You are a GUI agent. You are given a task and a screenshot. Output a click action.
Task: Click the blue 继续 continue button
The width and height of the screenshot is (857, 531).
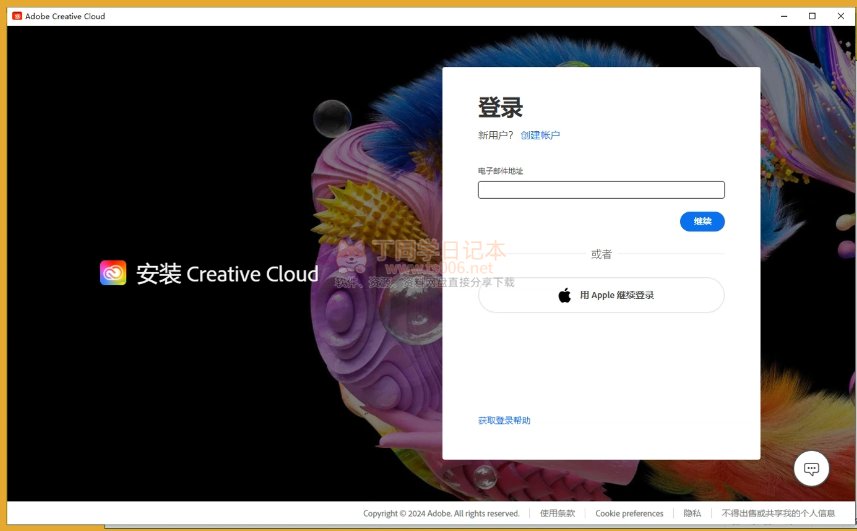(702, 221)
